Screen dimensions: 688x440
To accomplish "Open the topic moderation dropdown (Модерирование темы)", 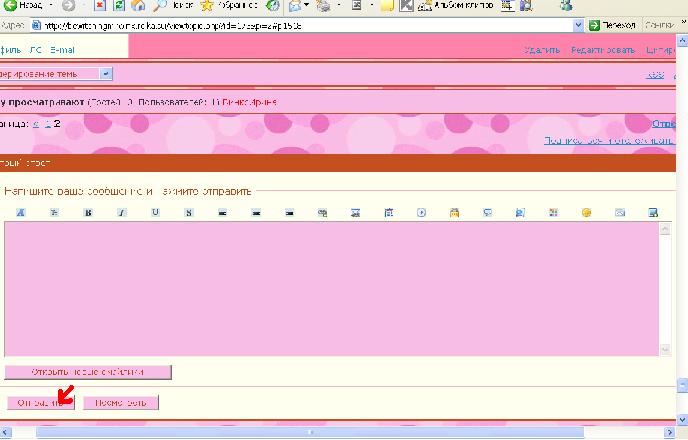I will 56,74.
